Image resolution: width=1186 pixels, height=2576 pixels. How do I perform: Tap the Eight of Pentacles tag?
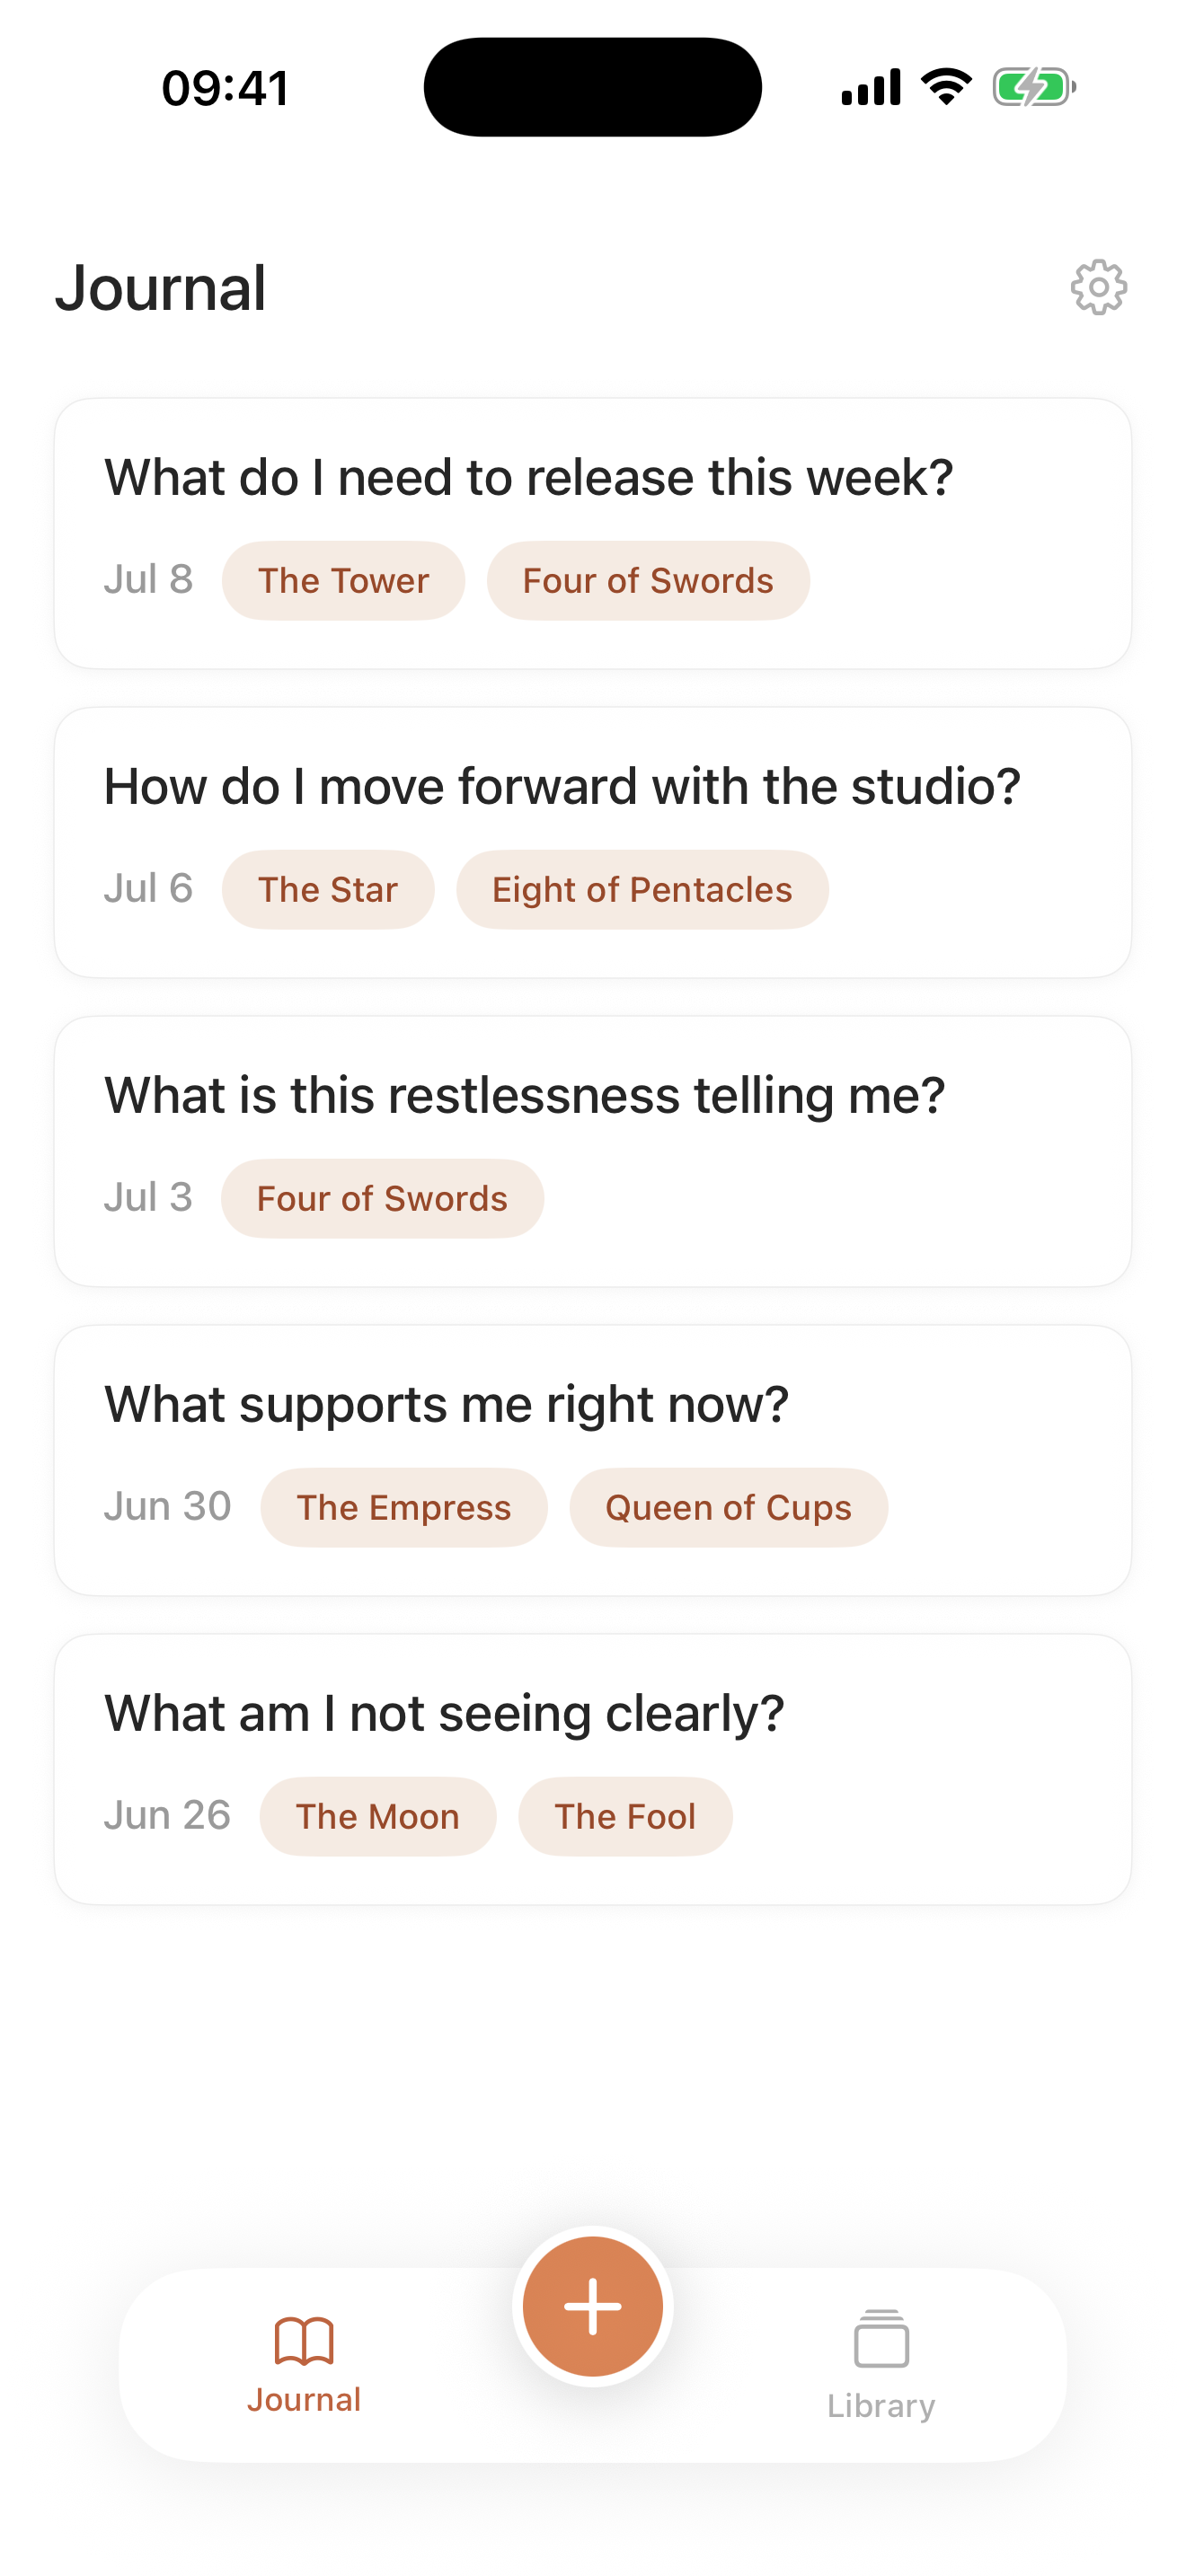click(x=642, y=890)
